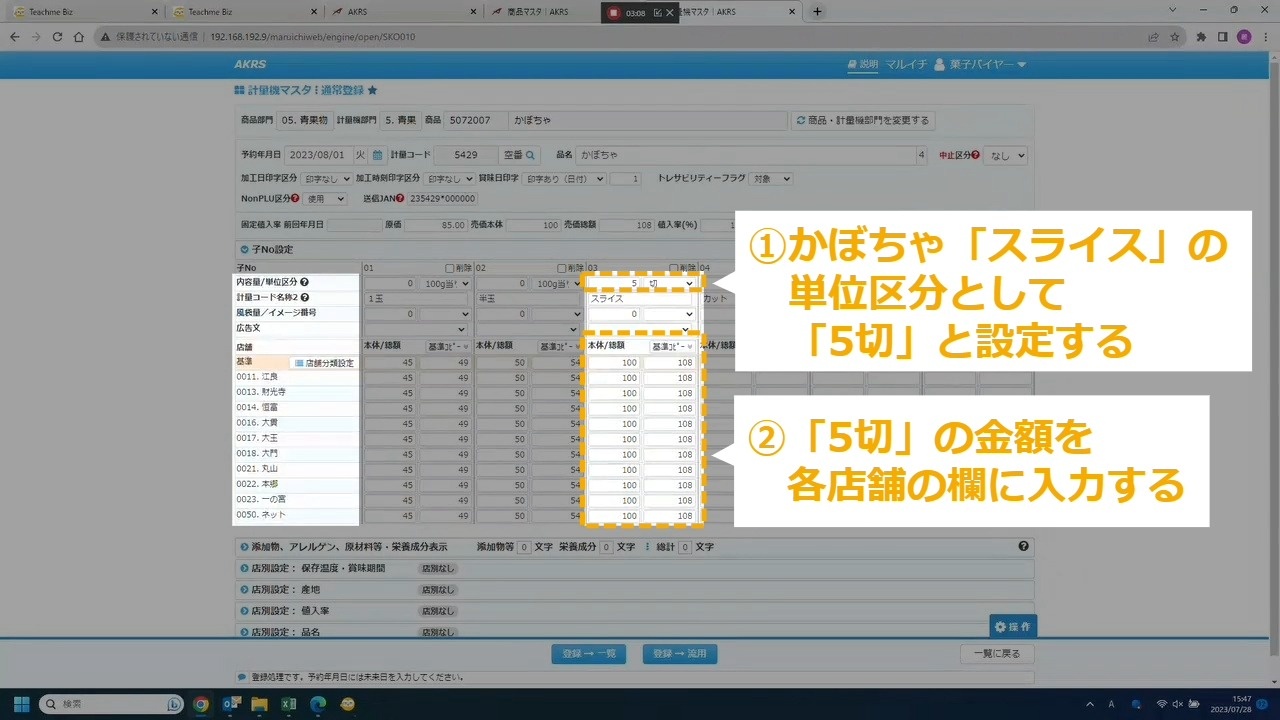1280x720 pixels.
Task: Click the favorite star next to 計量機マスタ title
Action: pos(373,90)
